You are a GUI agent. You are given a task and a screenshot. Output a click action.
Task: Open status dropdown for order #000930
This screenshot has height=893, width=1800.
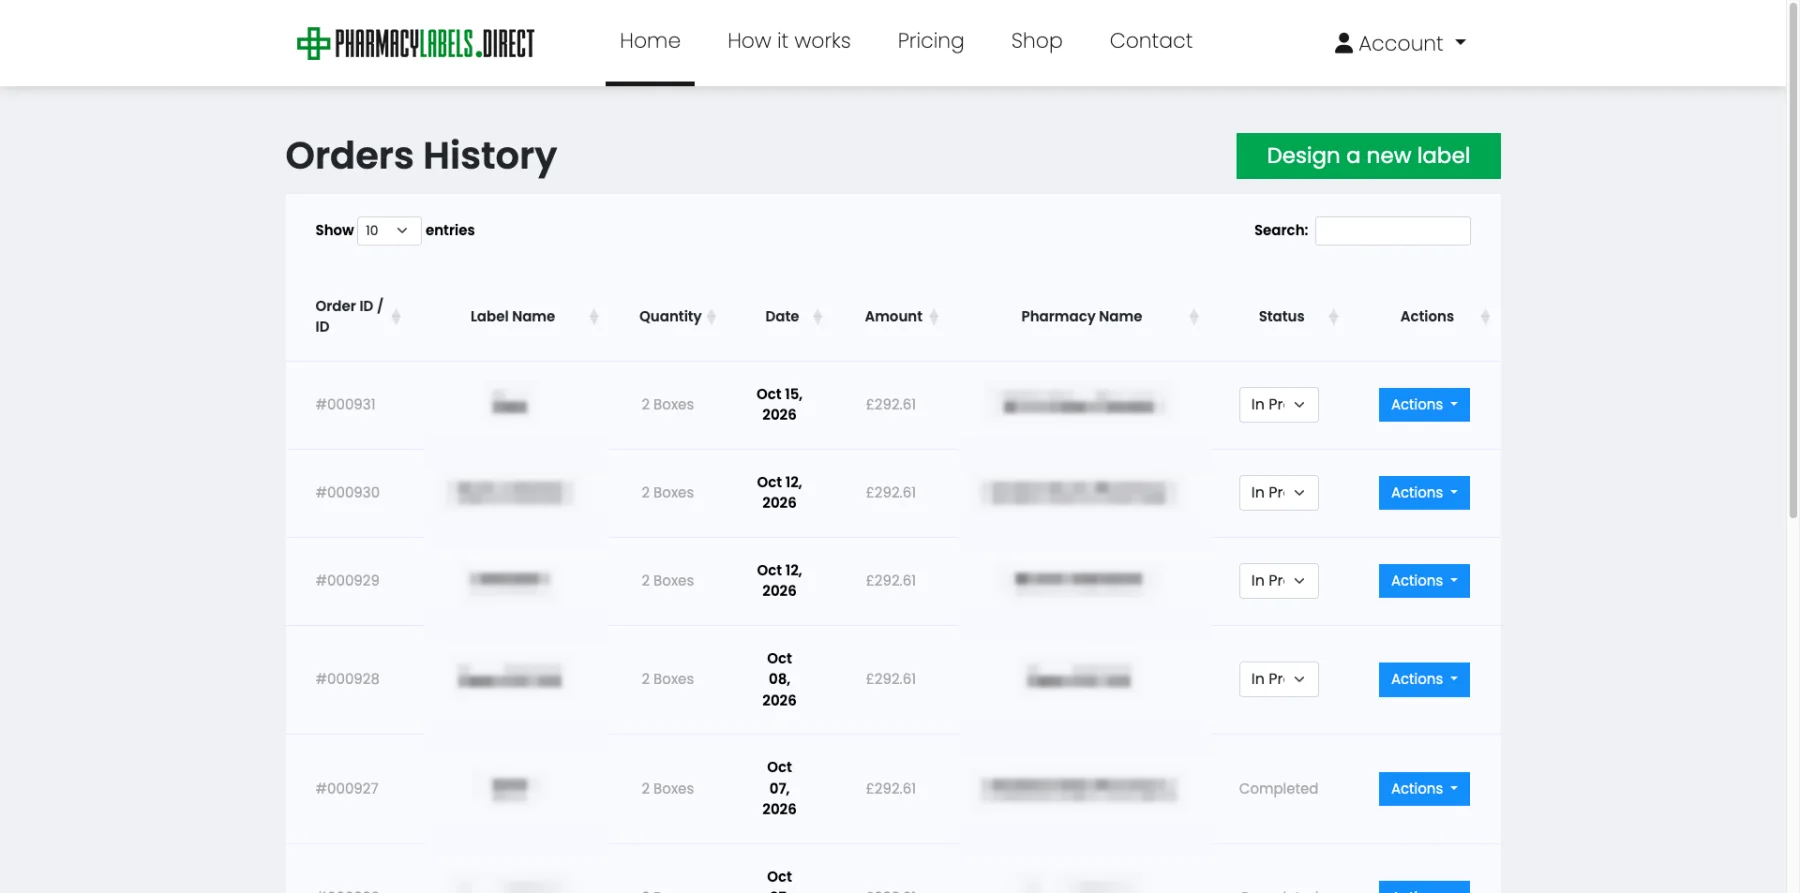click(1278, 493)
